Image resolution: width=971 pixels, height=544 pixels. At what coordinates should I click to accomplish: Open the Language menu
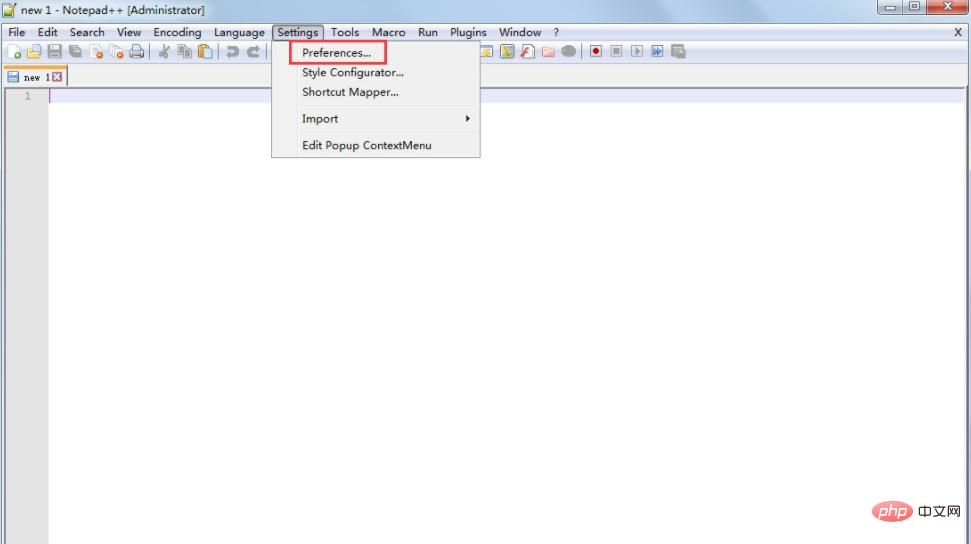point(239,32)
